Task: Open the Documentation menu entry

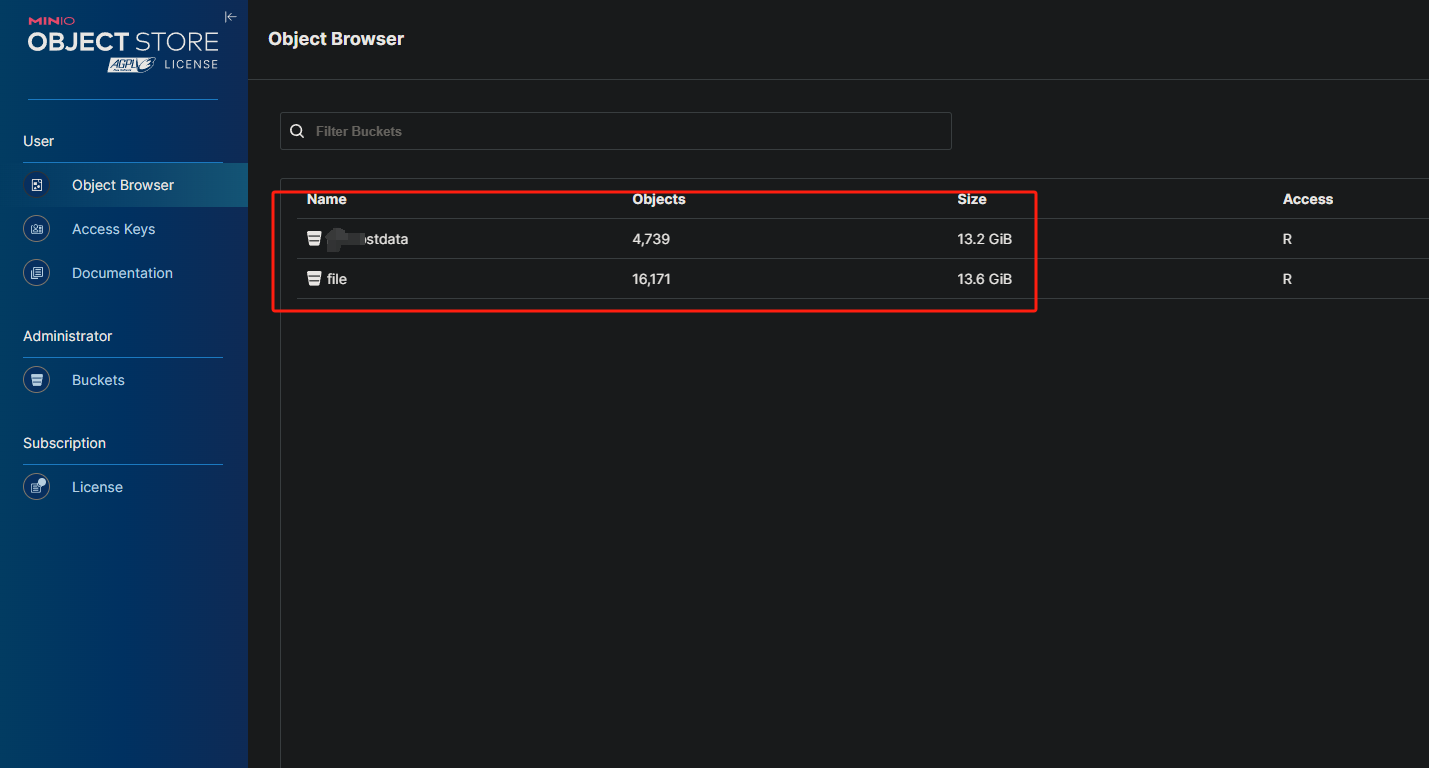Action: (122, 273)
